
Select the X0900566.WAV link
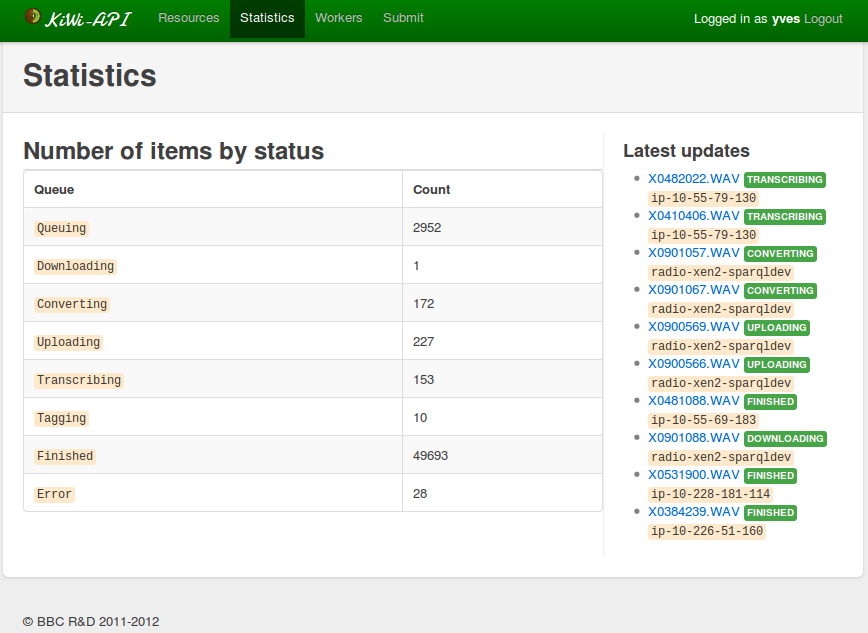click(x=693, y=364)
